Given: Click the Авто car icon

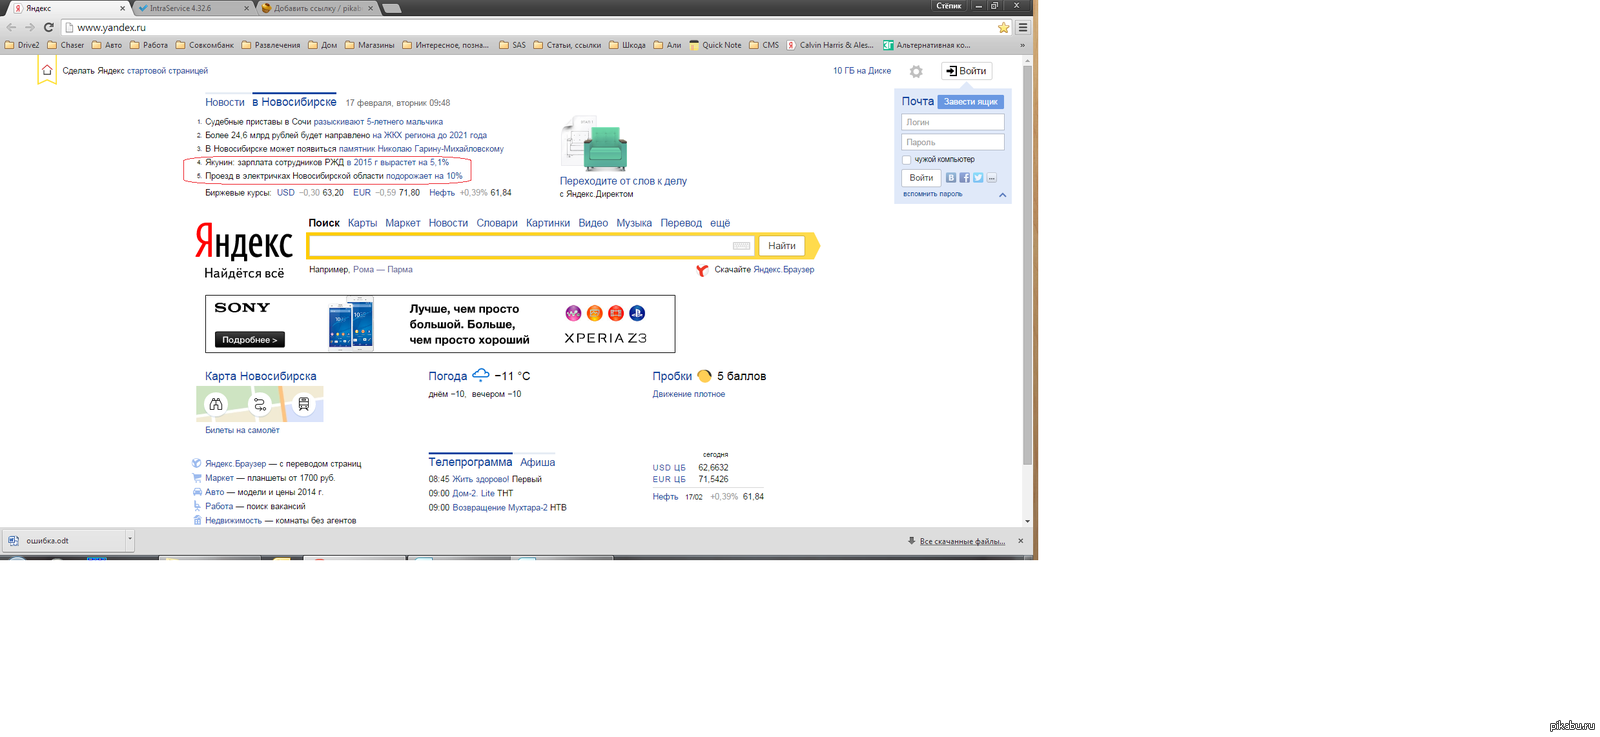Looking at the screenshot, I should click(196, 491).
